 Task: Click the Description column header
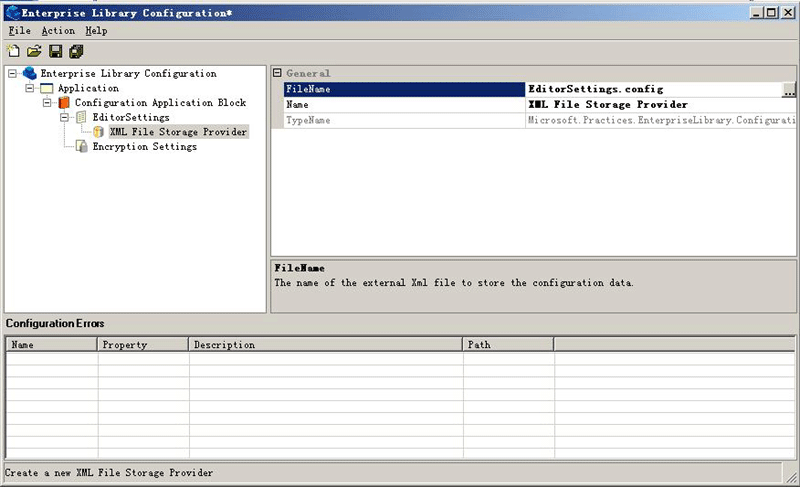[325, 345]
